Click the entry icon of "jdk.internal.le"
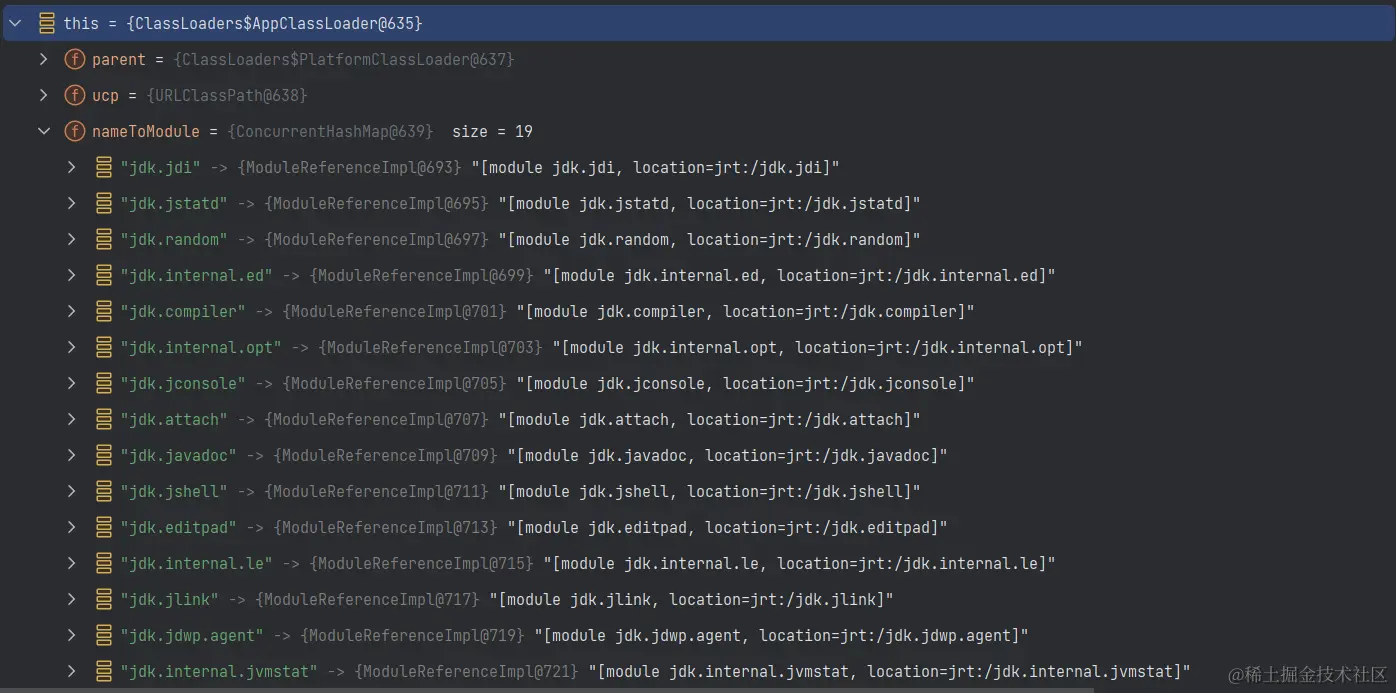 (x=103, y=563)
